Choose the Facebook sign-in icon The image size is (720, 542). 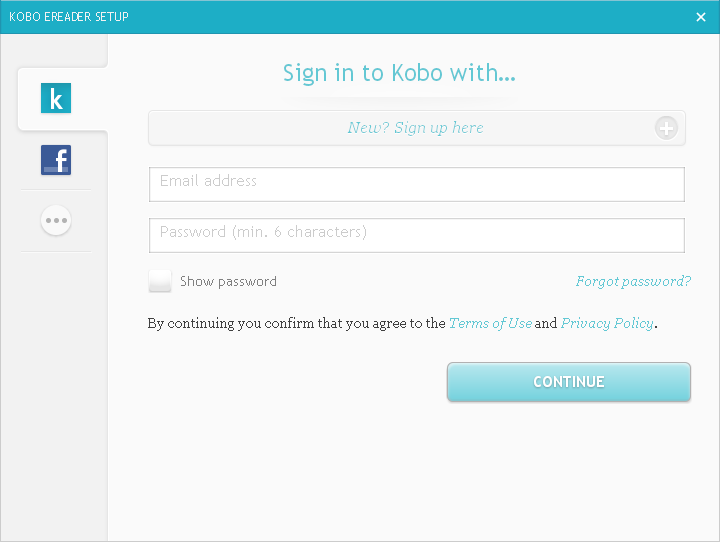56,160
